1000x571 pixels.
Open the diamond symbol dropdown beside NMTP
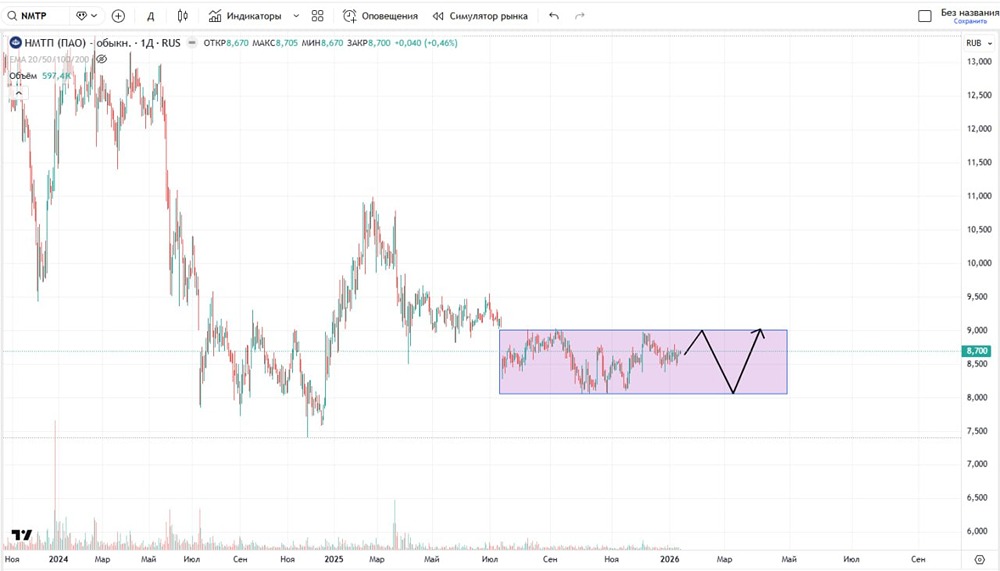87,16
